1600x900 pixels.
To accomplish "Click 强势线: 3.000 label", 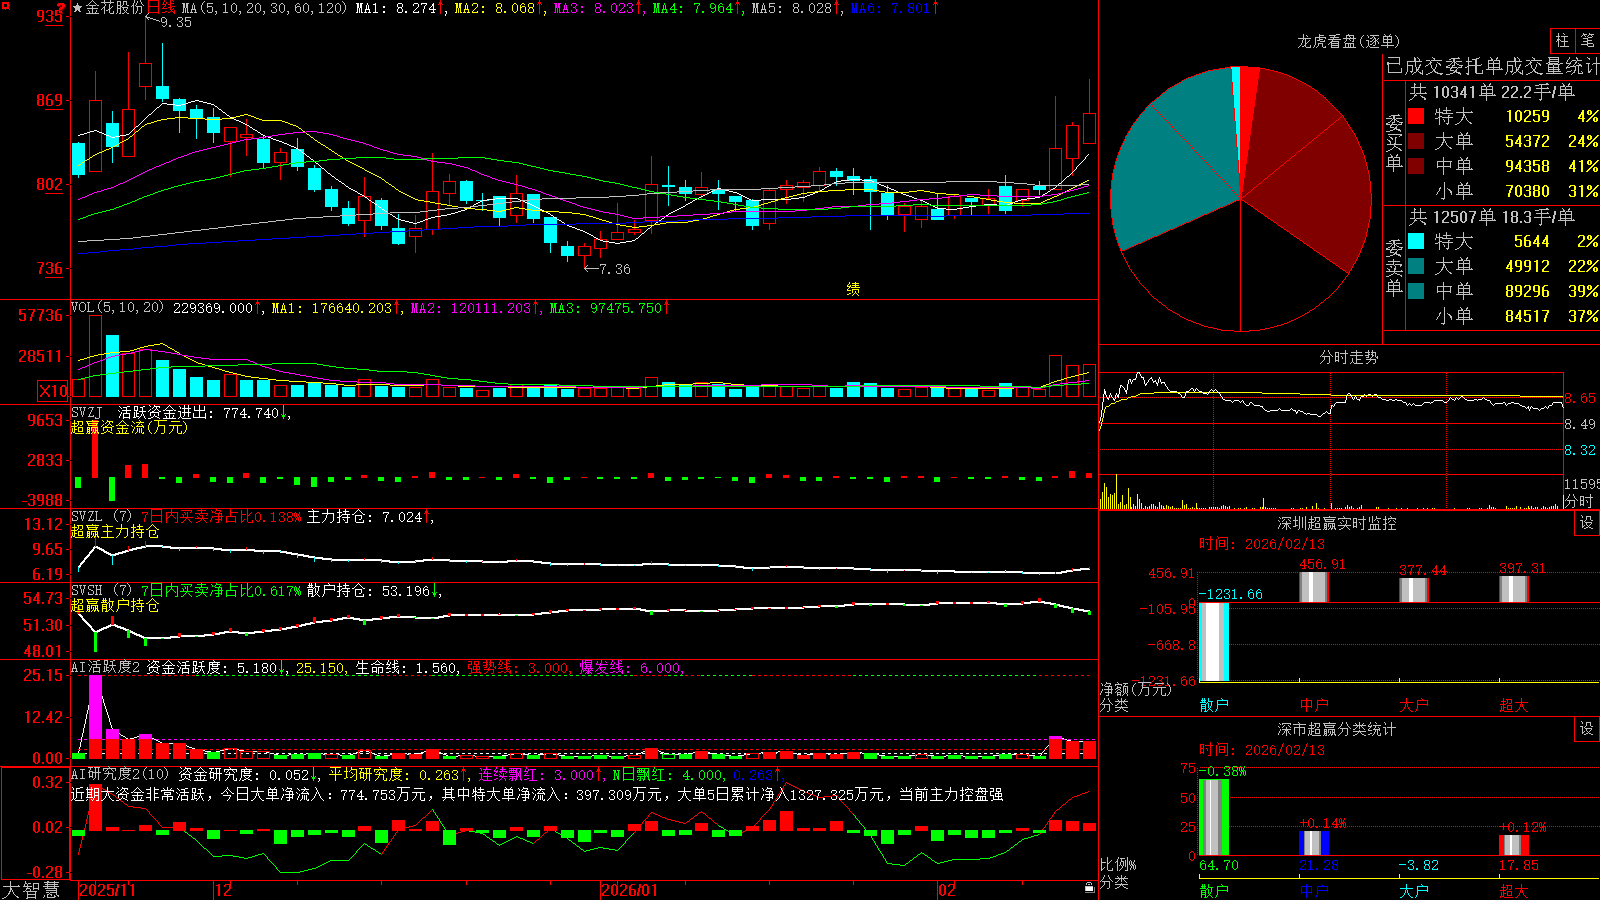I will click(x=518, y=667).
